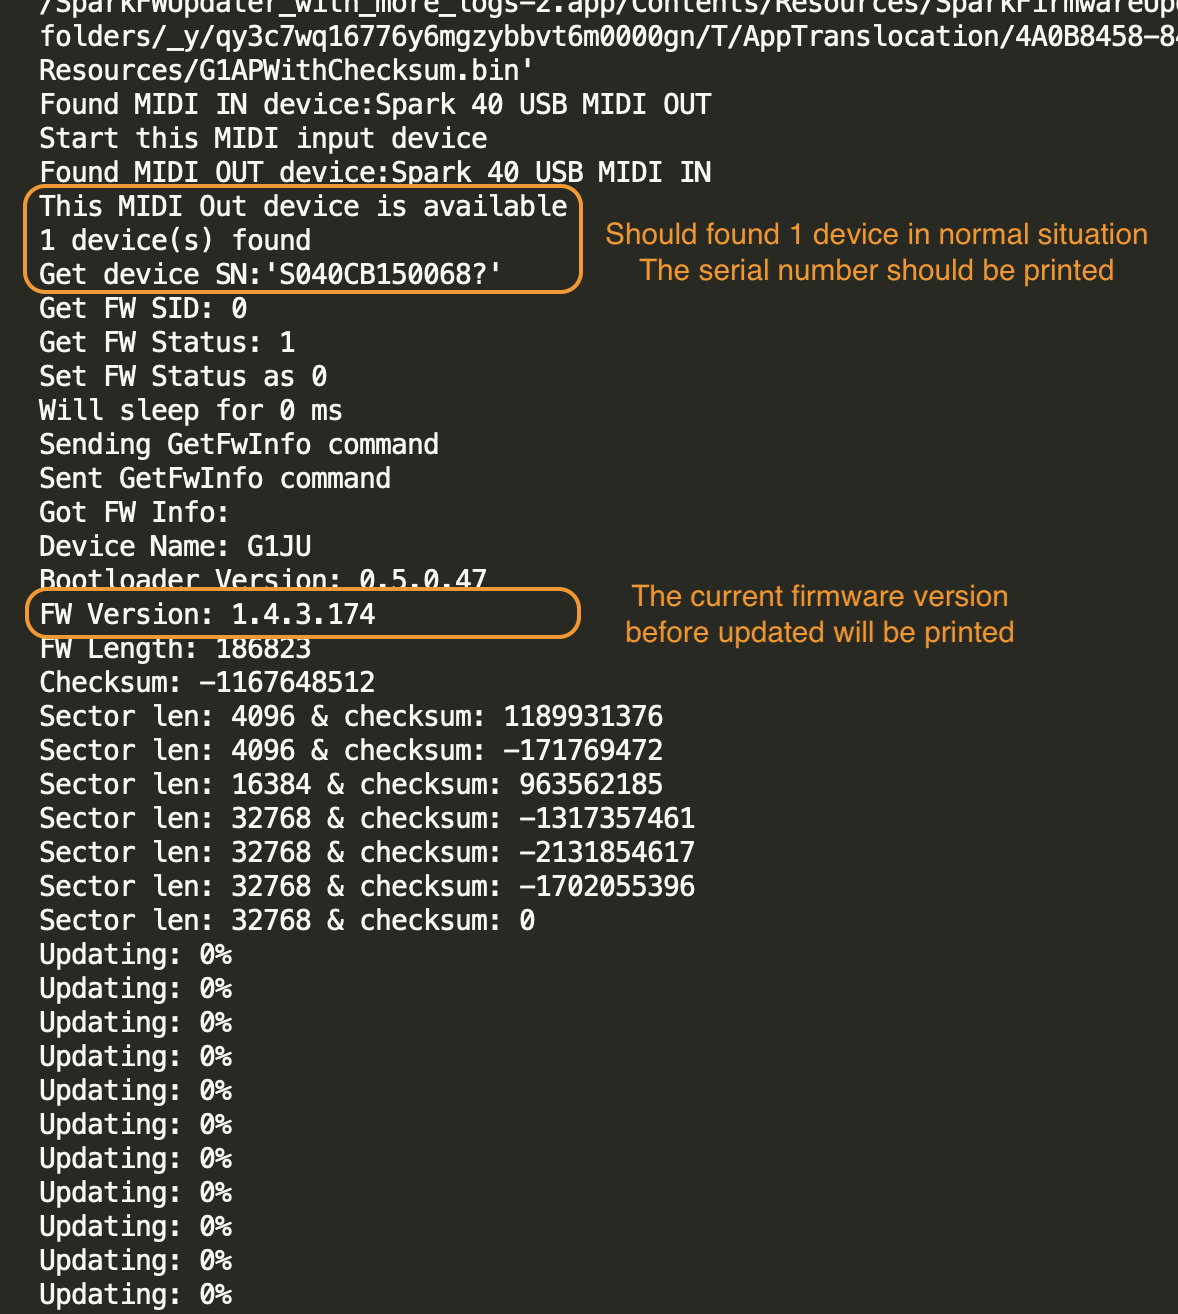Click the 'FW Length: 186823' line
Screen dimensions: 1178x1314
tap(176, 648)
